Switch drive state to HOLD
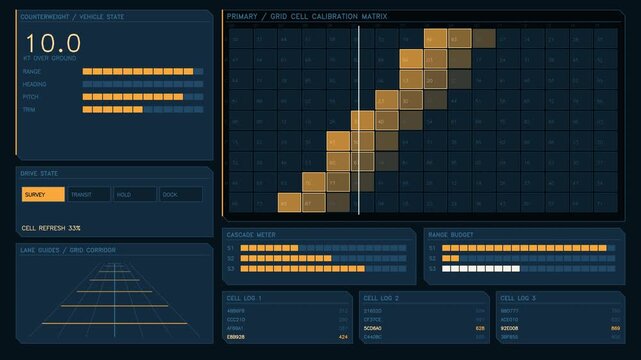The height and width of the screenshot is (360, 641). point(135,195)
